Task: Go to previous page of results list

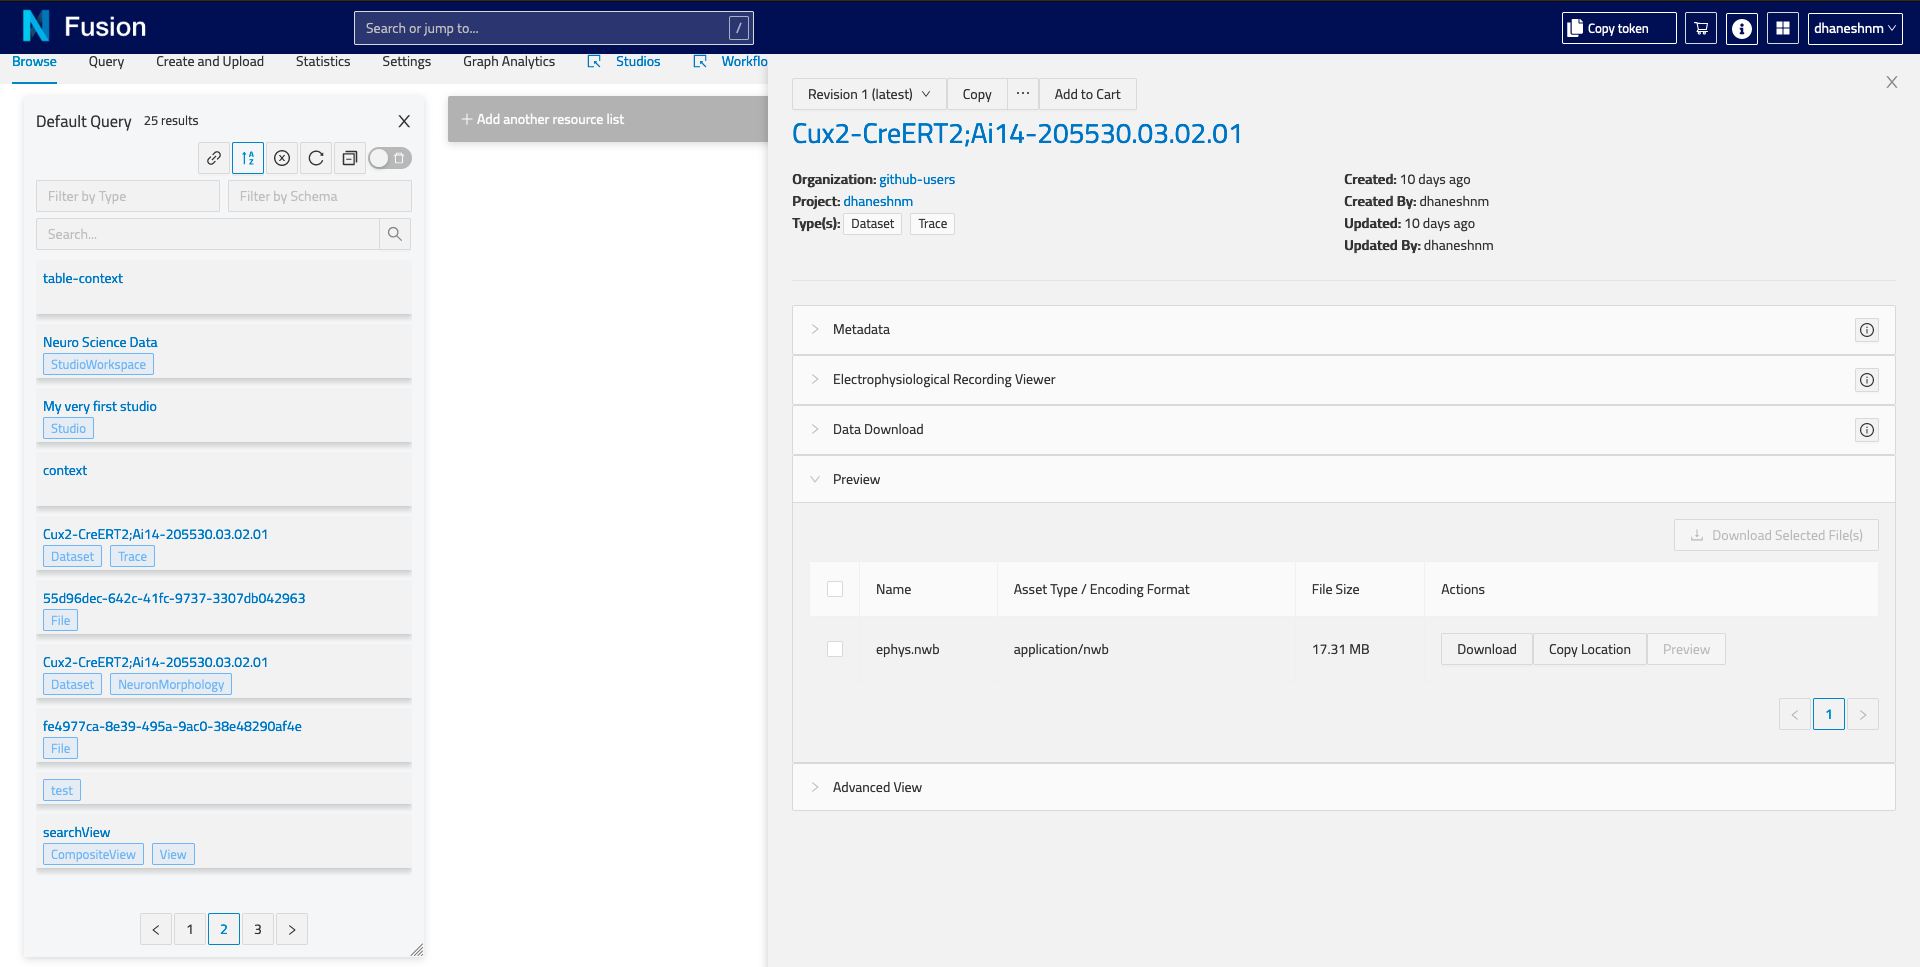Action: pos(156,929)
